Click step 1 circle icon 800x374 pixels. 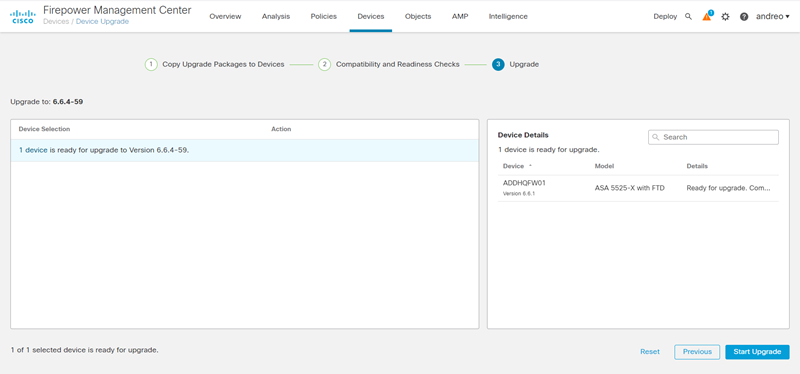coord(151,65)
